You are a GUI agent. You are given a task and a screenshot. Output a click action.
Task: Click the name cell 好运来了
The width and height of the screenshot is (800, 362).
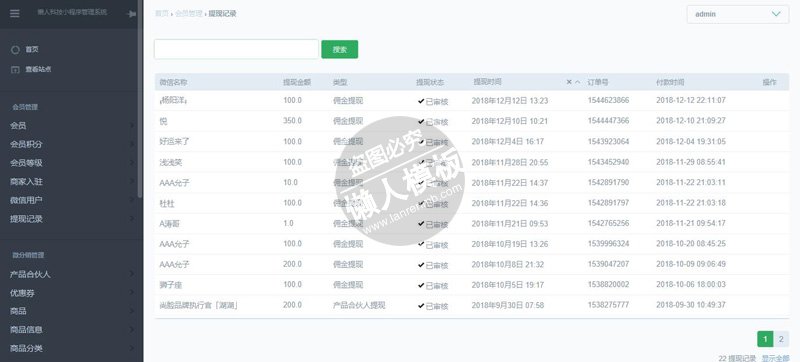174,141
